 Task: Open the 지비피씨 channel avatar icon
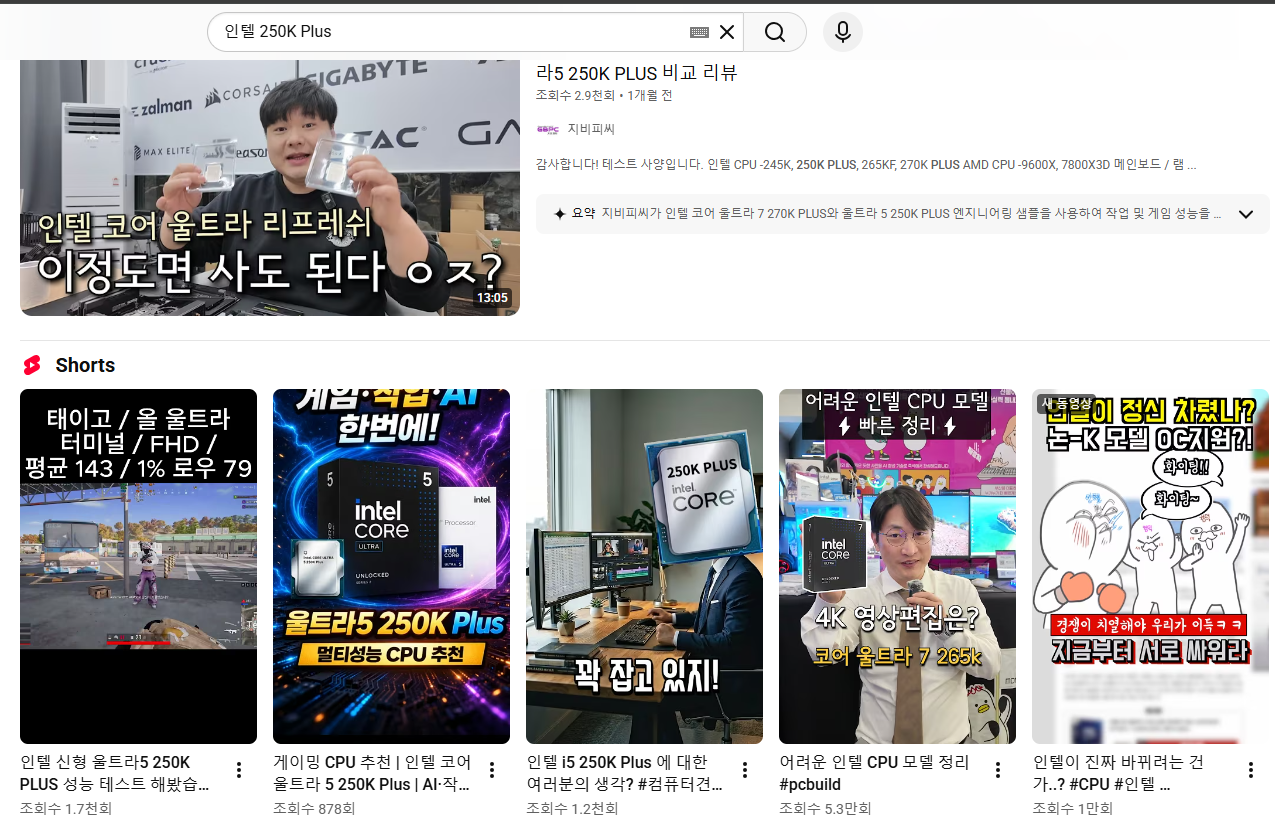[547, 129]
